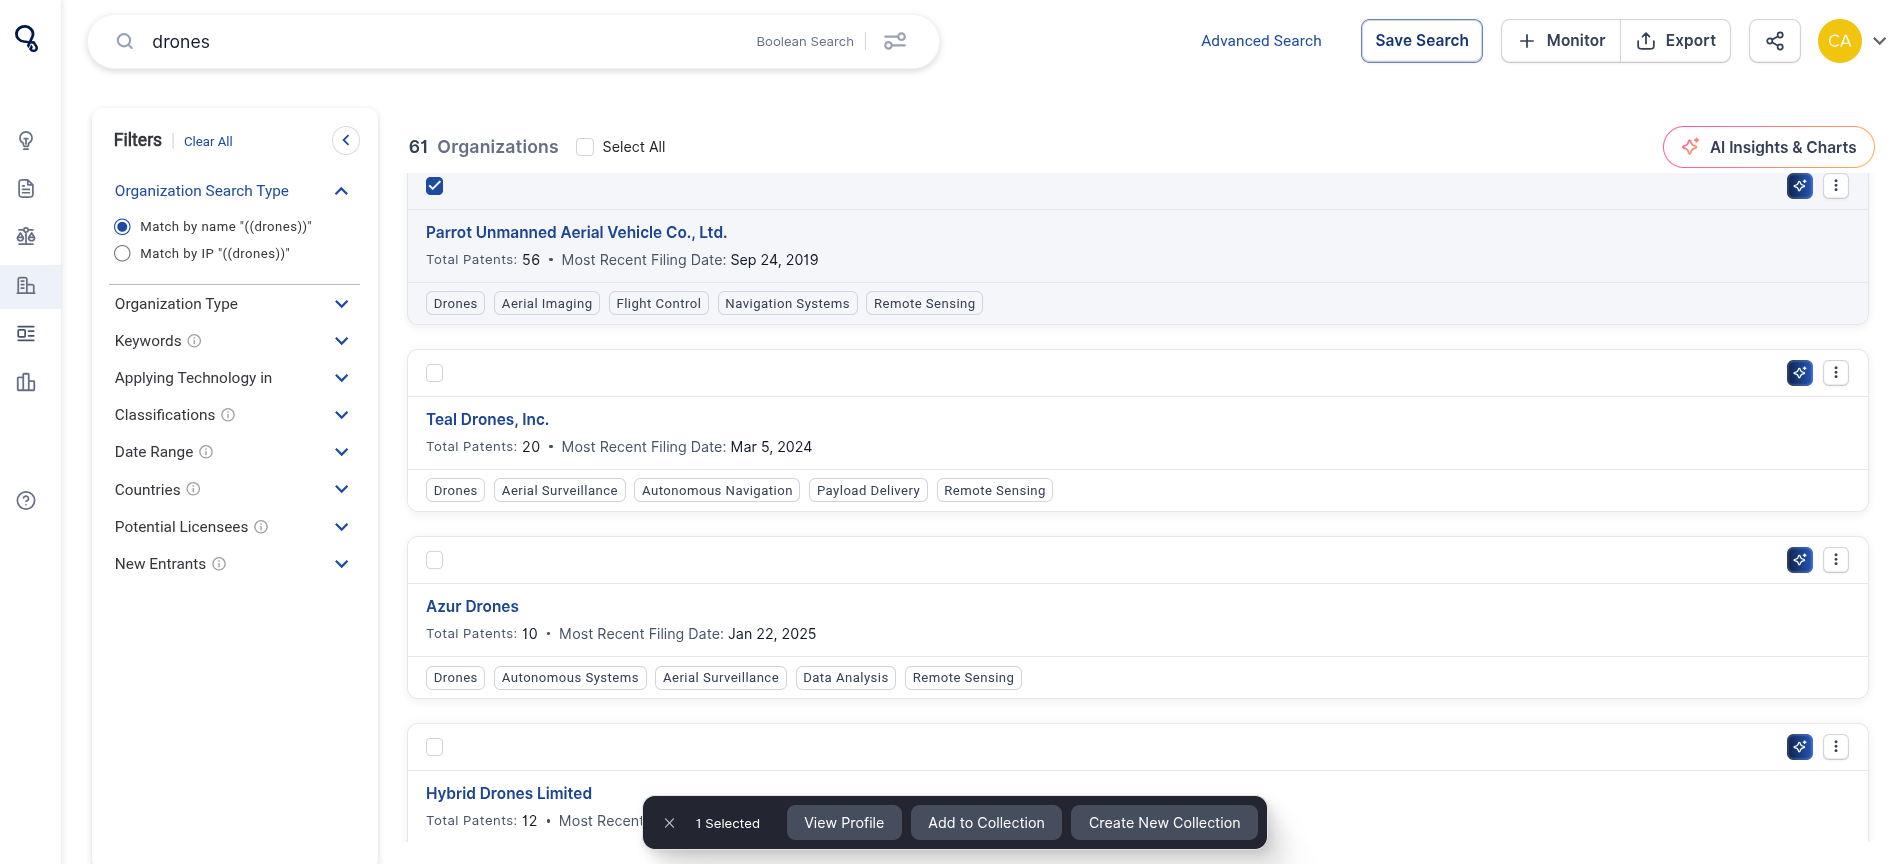Open more options for Hybrid Drones Limited
Screen dimensions: 1893x864
[x=1836, y=747]
